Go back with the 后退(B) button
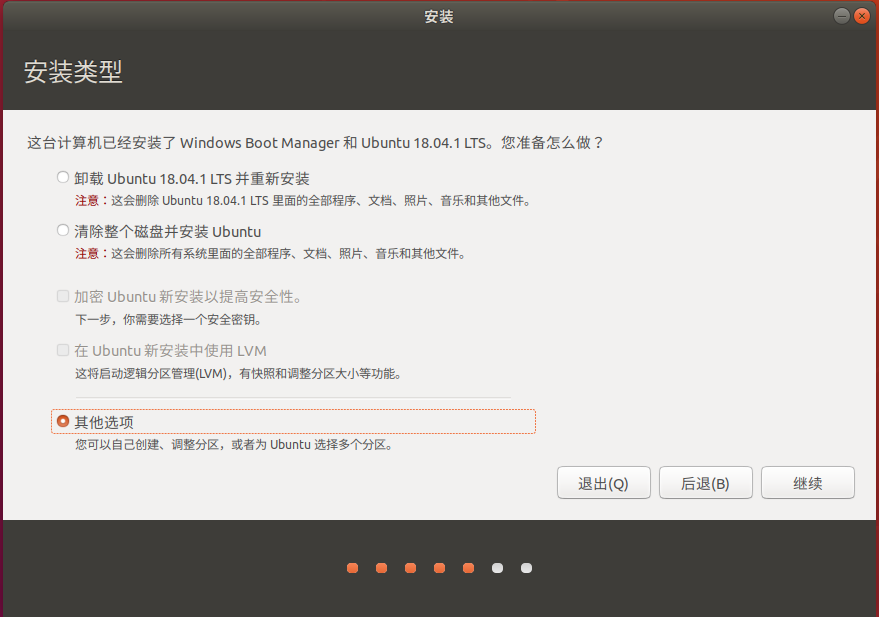879x617 pixels. click(706, 483)
